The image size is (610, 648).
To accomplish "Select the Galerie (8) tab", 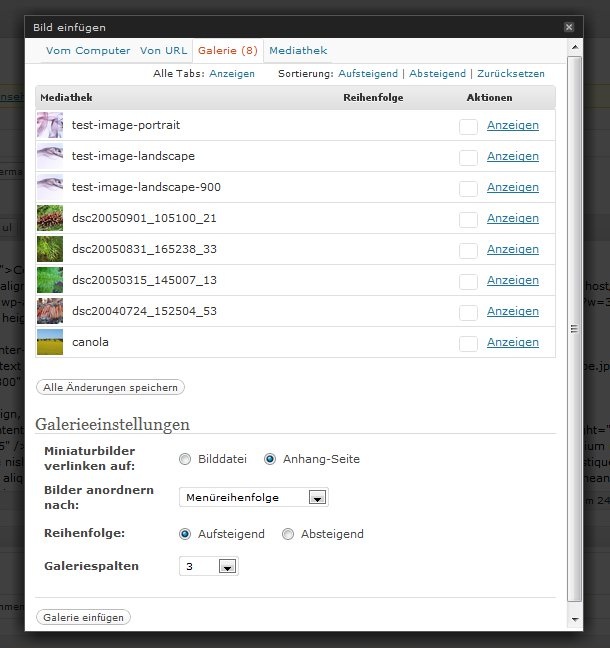I will [x=228, y=50].
